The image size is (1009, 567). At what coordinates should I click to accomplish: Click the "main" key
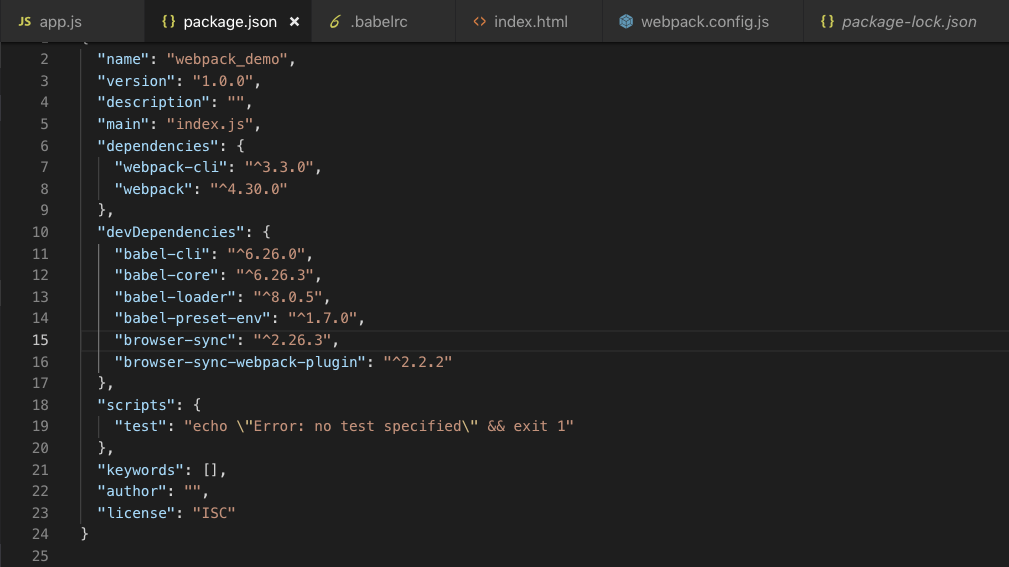(x=124, y=124)
